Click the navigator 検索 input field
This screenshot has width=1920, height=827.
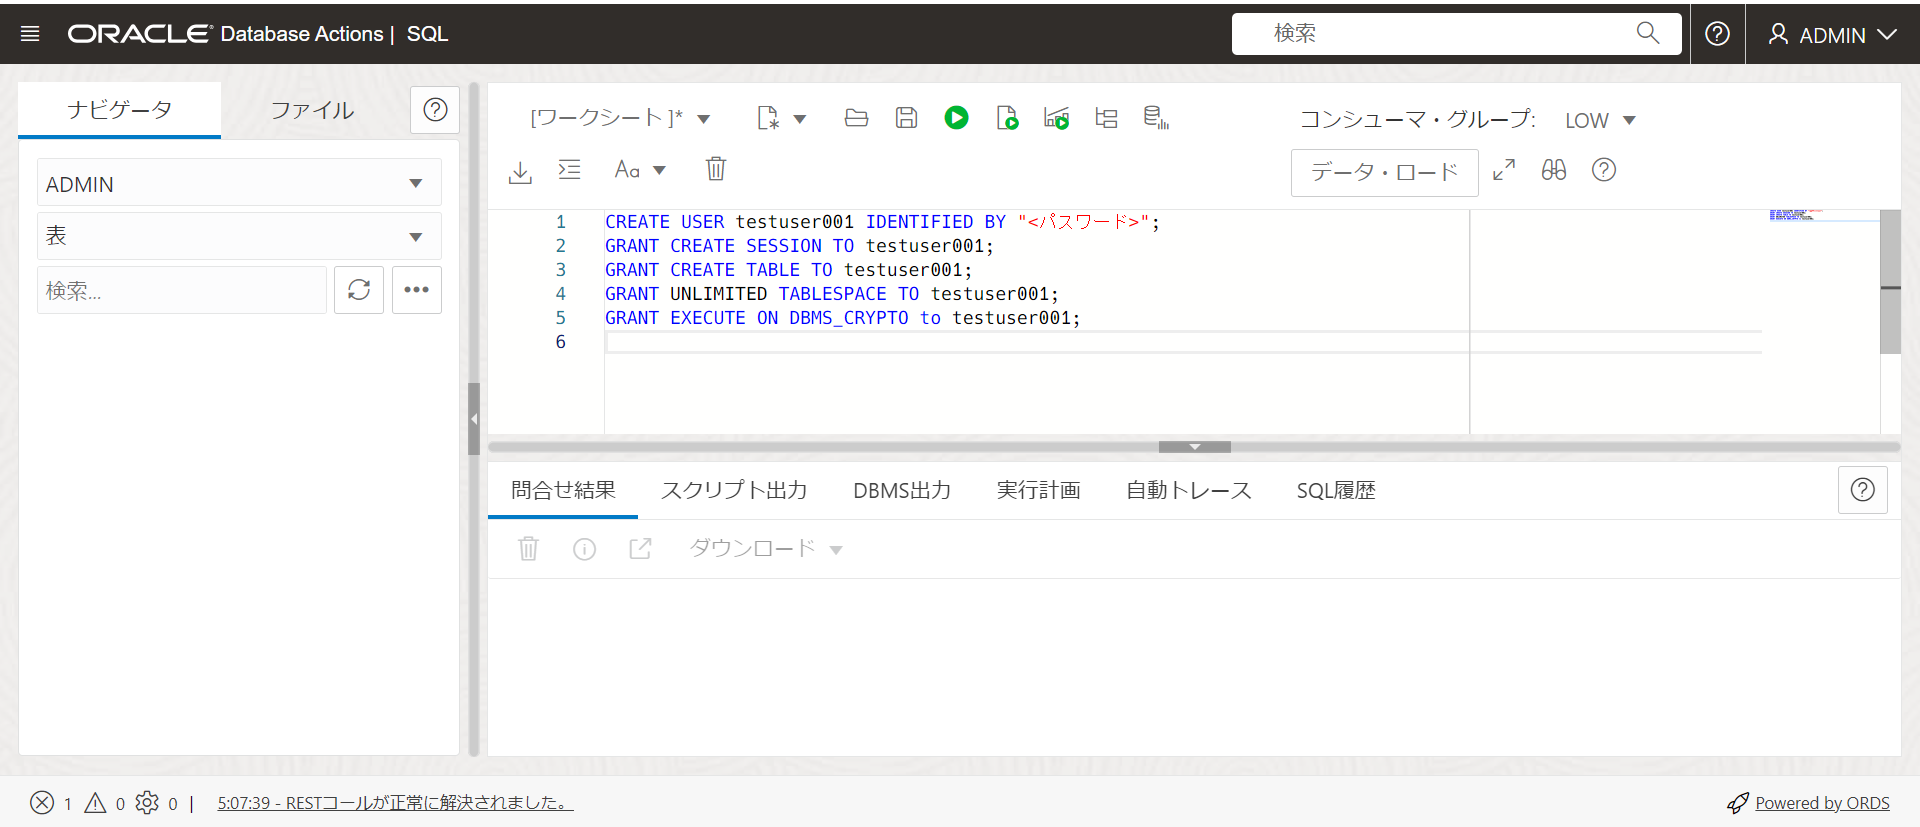182,291
